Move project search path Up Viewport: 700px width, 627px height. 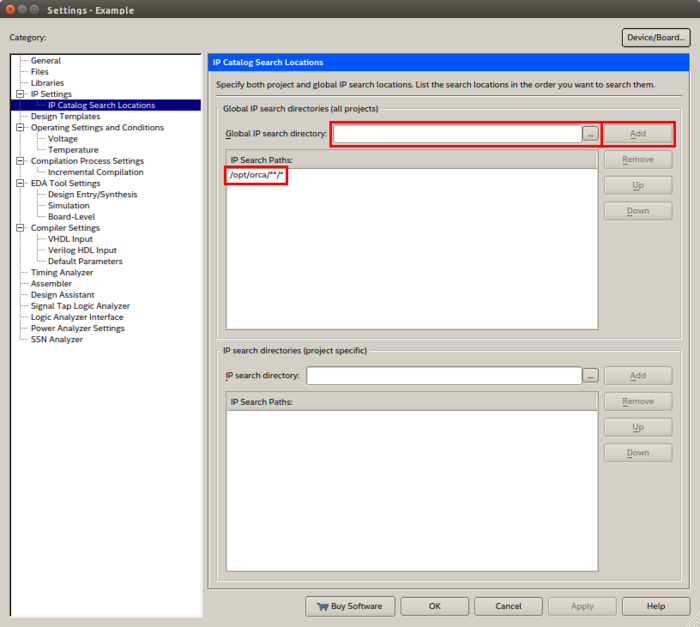638,427
